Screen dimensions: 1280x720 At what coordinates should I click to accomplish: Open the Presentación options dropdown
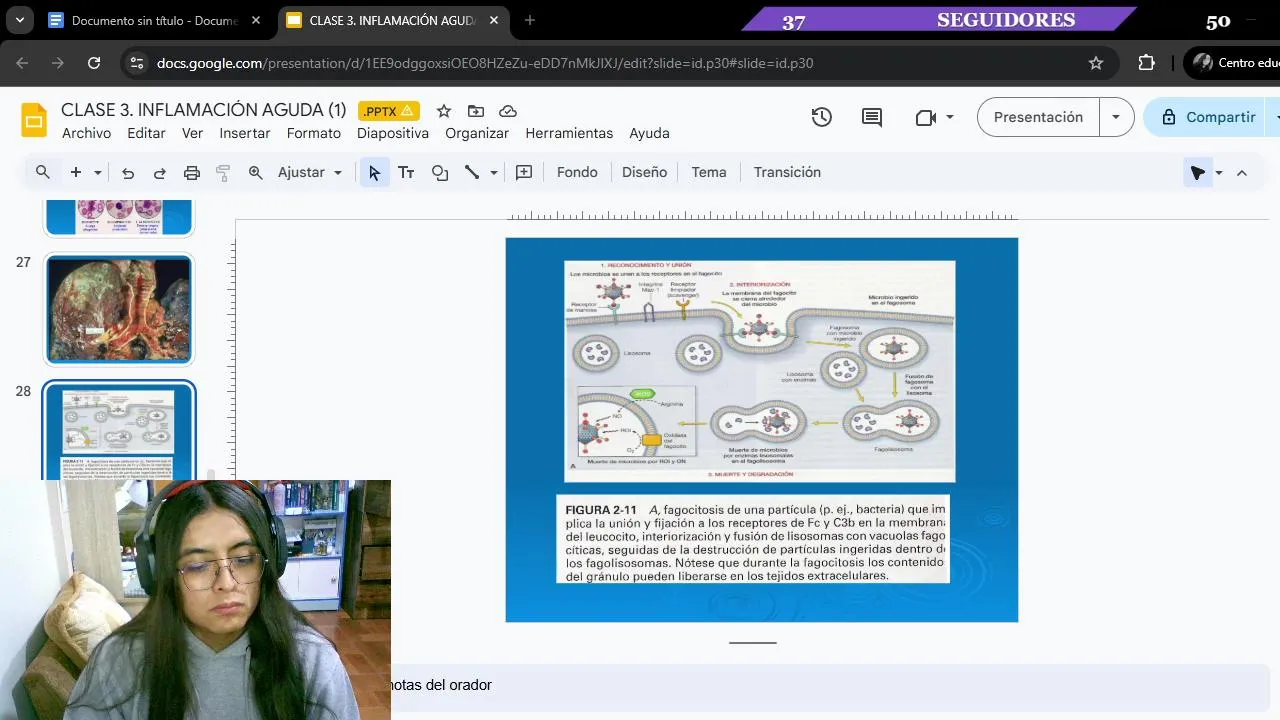pyautogui.click(x=1116, y=117)
